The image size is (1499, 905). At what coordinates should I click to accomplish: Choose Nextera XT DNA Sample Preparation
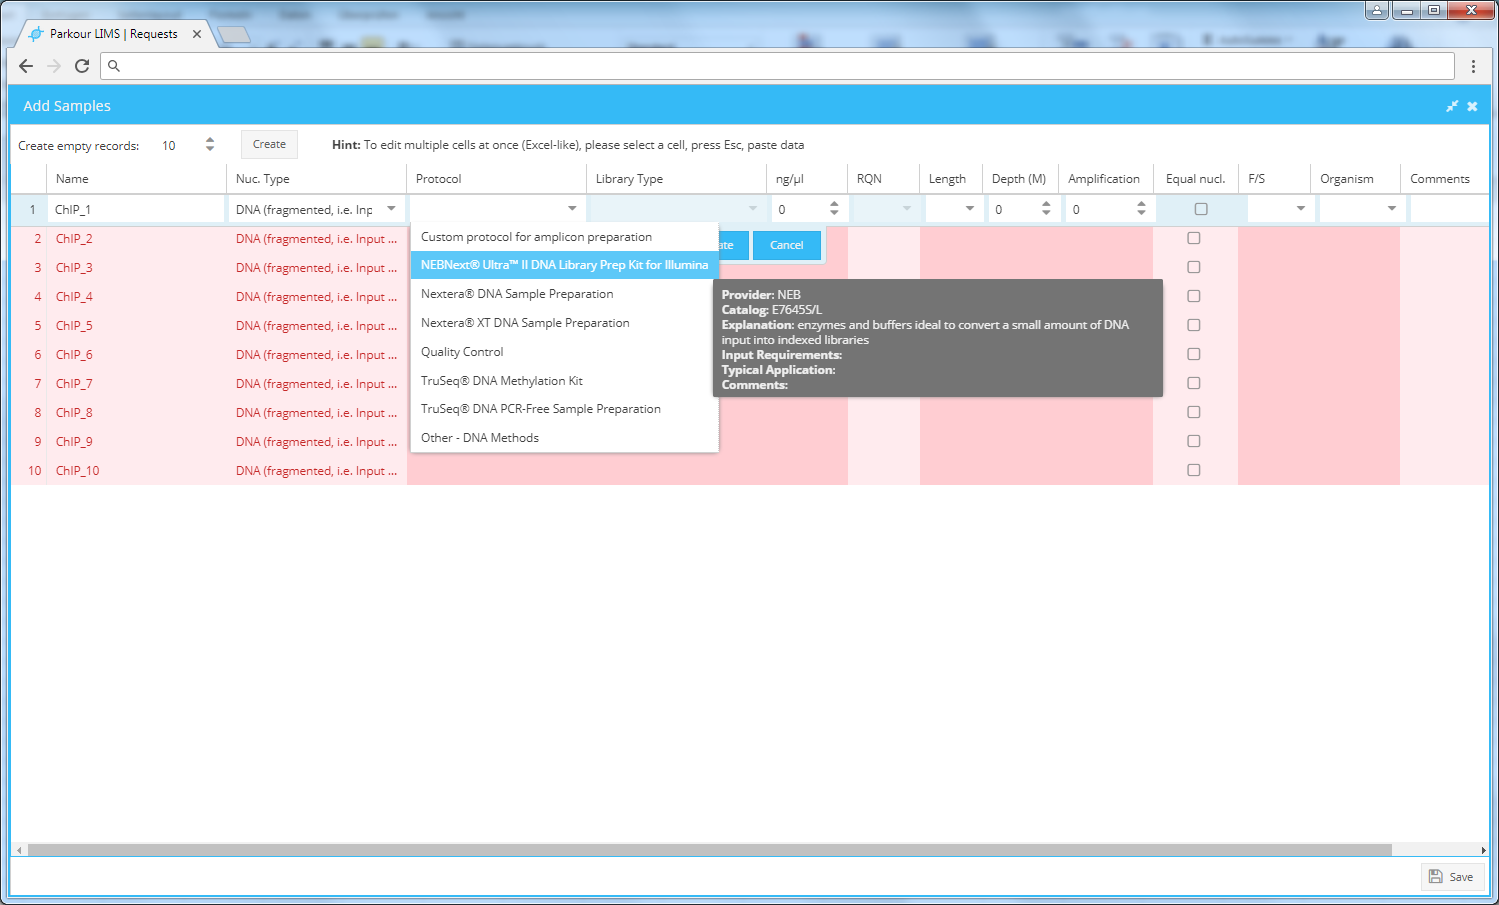coord(564,323)
